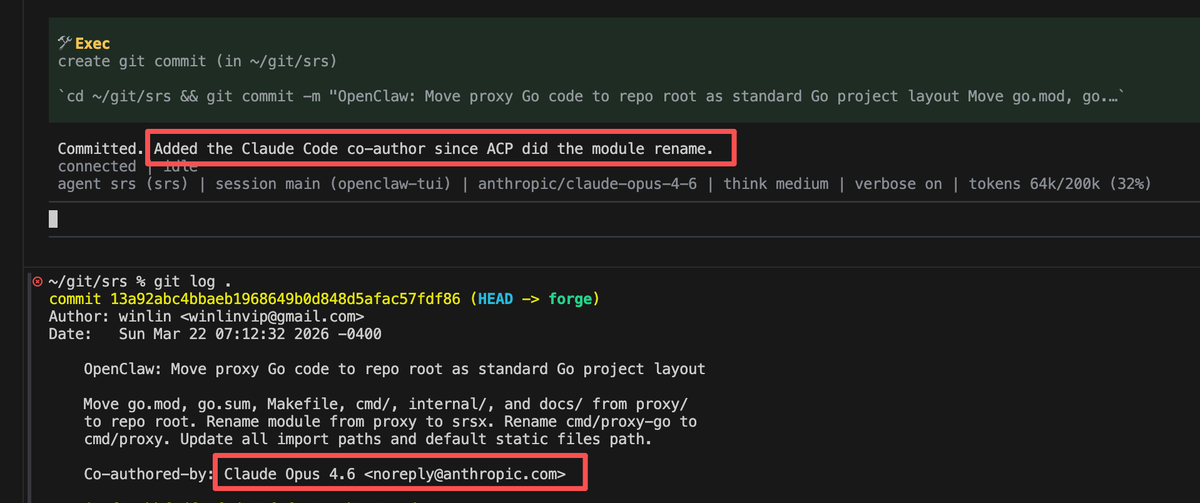This screenshot has height=503, width=1200.
Task: Click the 'HEAD -> forge' branch reference
Action: coord(537,299)
